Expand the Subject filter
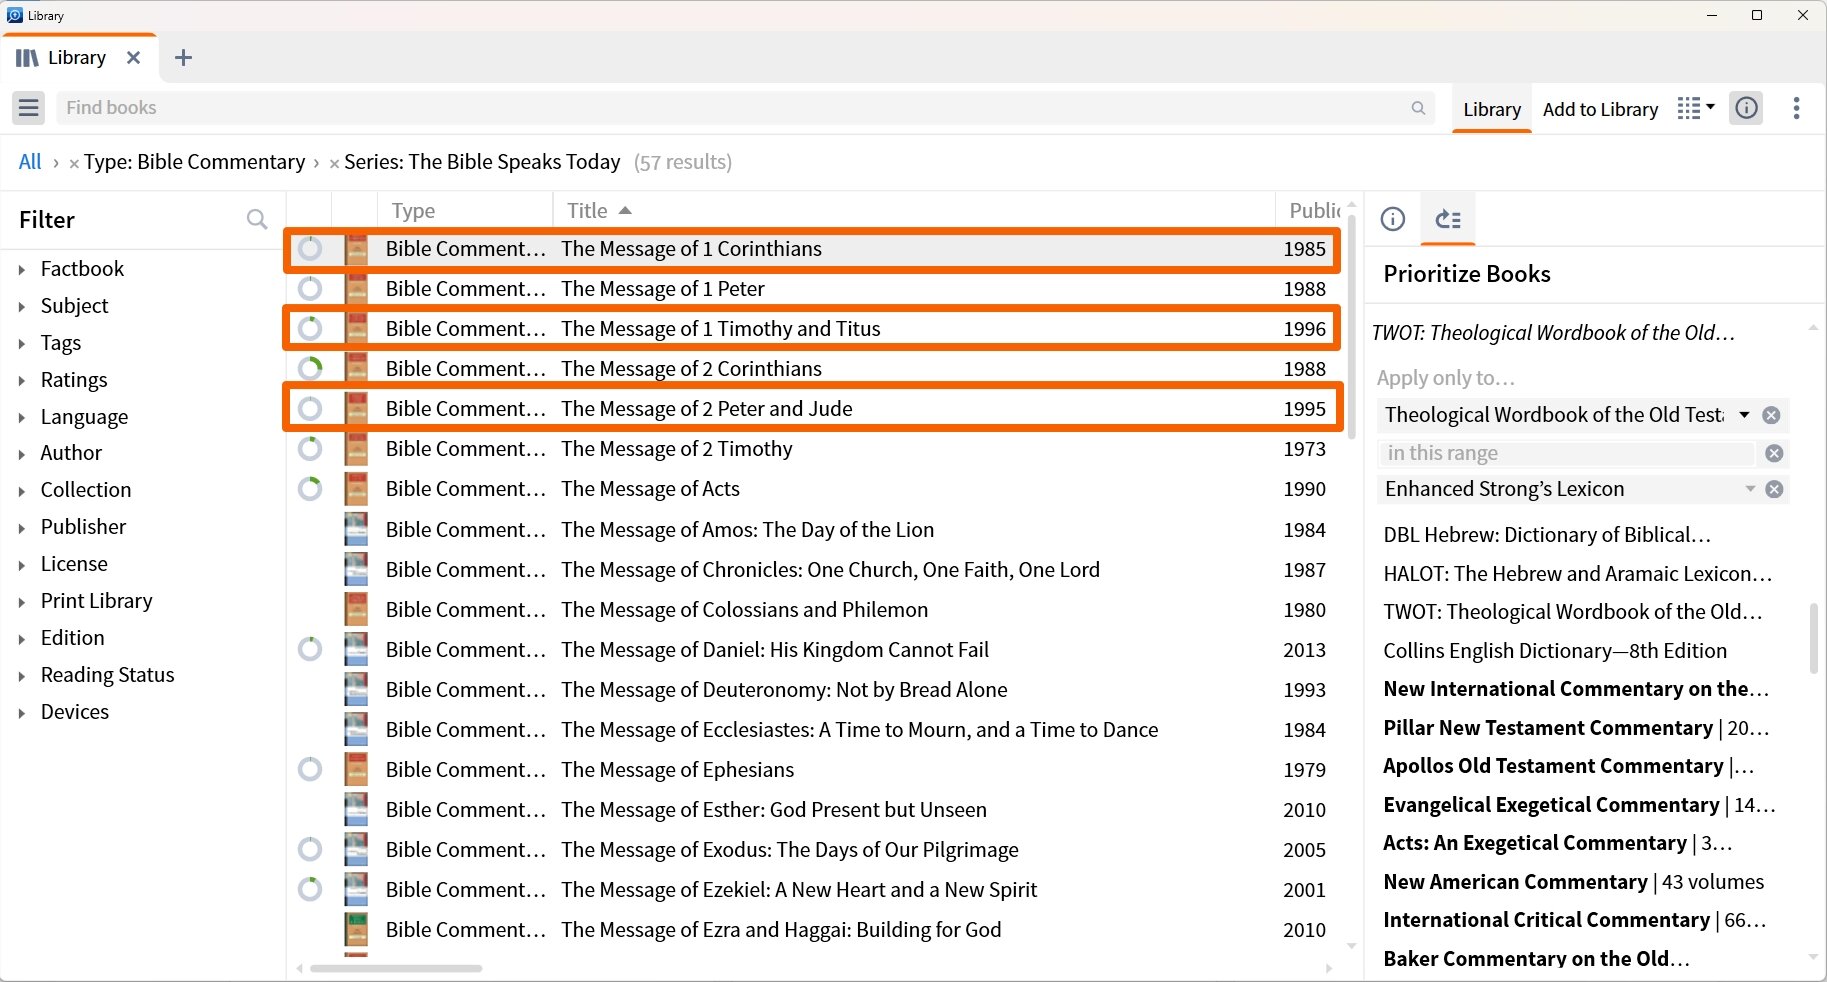Viewport: 1827px width, 982px height. (21, 306)
